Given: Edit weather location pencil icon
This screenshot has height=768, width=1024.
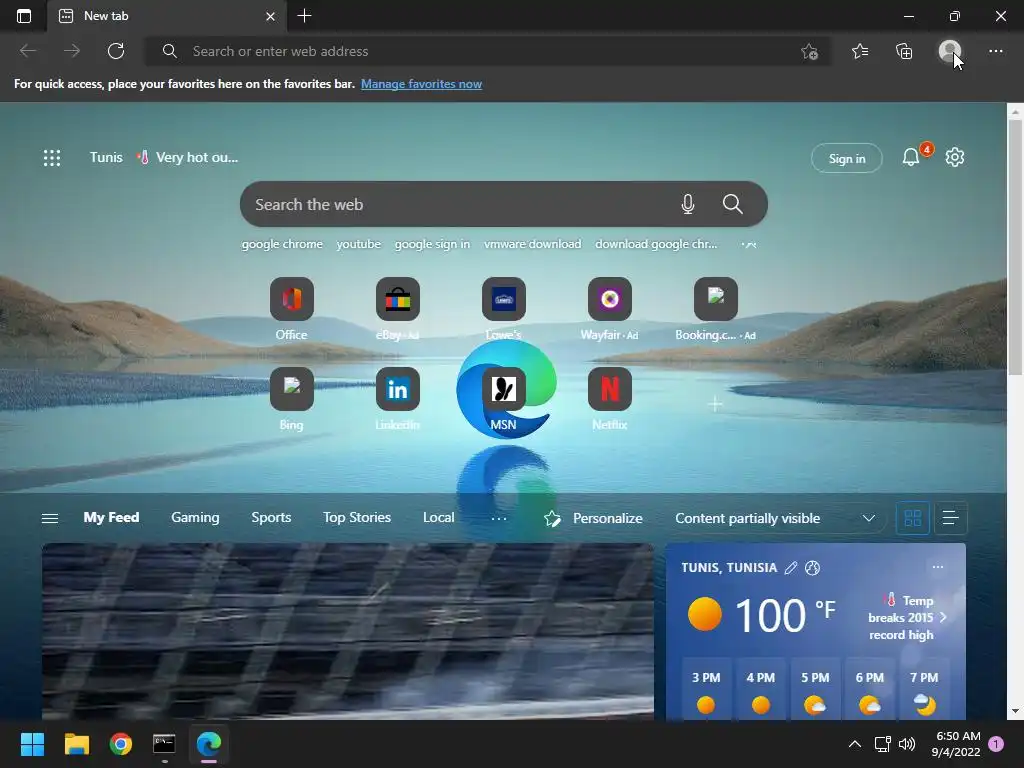Looking at the screenshot, I should [790, 568].
